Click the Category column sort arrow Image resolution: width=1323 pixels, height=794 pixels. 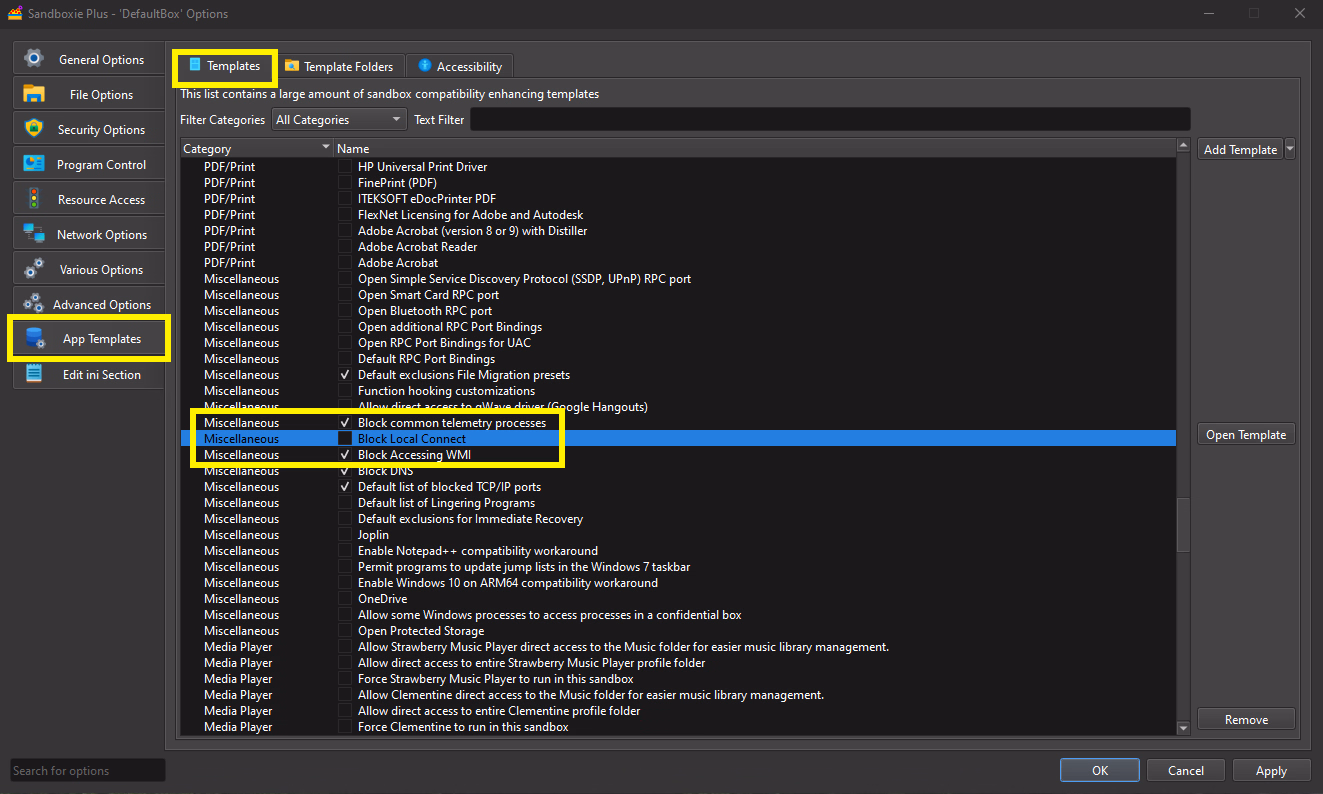pos(325,148)
